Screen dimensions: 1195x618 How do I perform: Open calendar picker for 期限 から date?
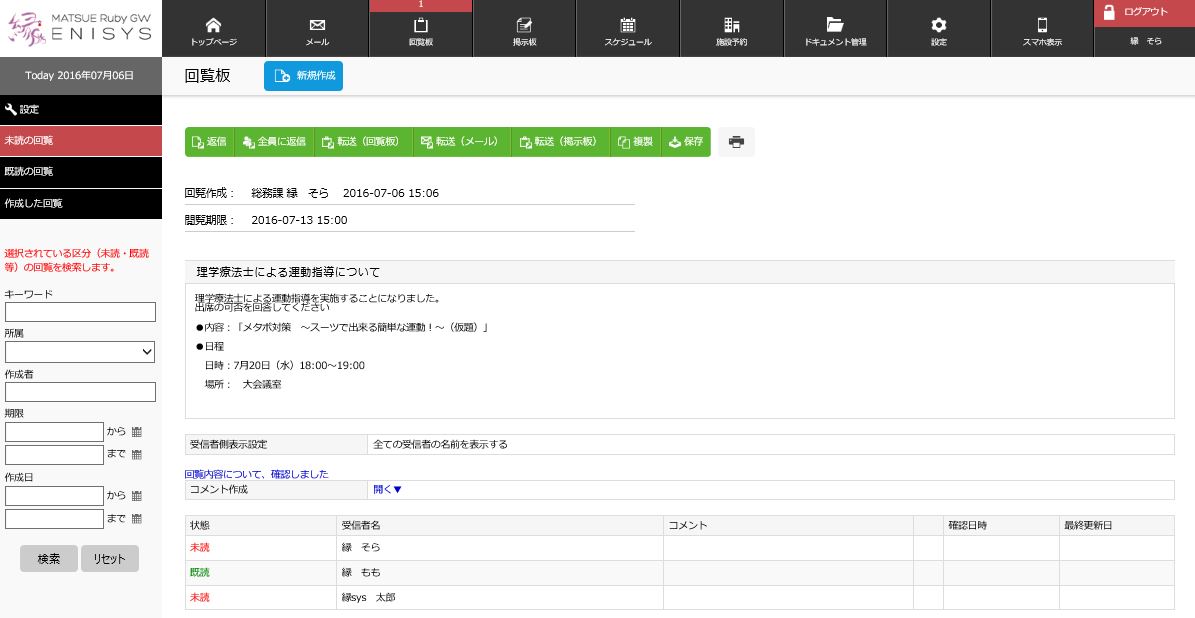pos(136,432)
